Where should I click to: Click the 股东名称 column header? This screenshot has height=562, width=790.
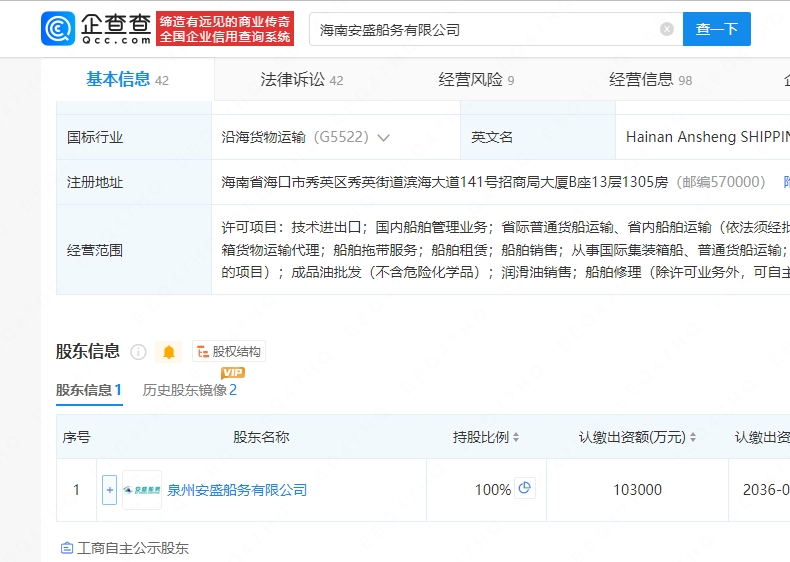[x=261, y=437]
